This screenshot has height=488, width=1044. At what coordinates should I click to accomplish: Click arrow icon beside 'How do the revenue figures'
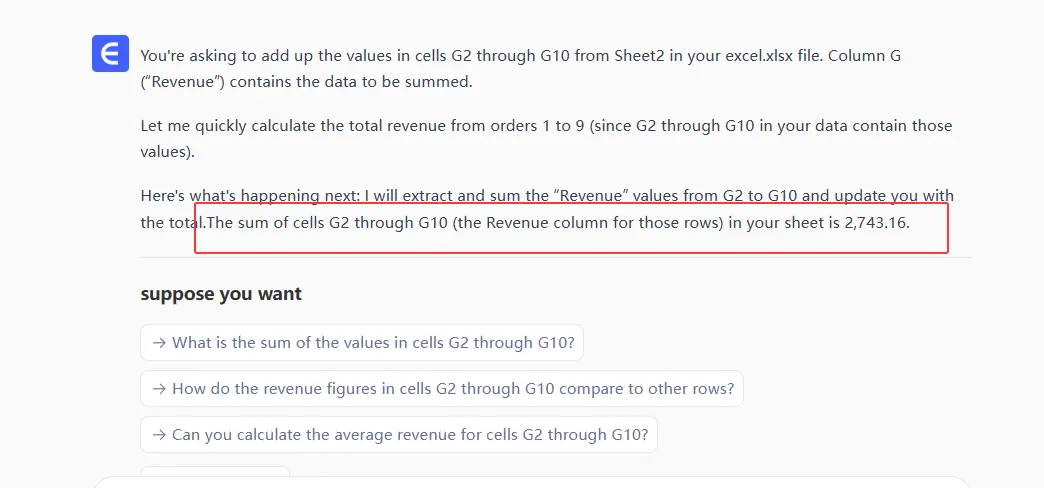[158, 389]
